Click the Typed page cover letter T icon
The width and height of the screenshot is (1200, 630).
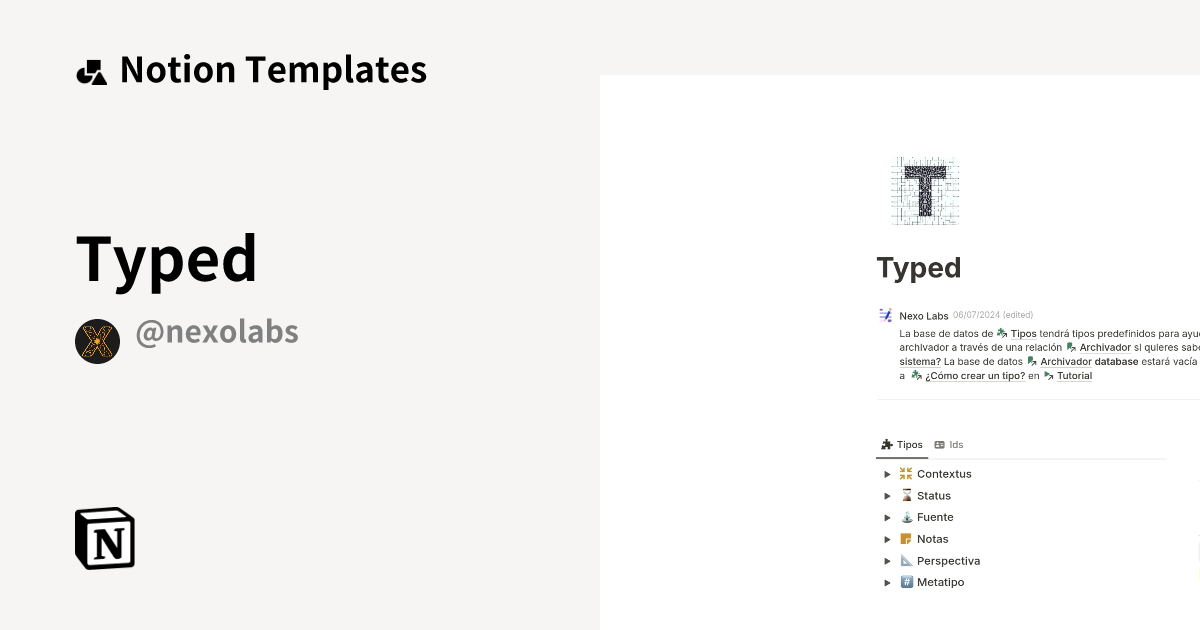[924, 190]
